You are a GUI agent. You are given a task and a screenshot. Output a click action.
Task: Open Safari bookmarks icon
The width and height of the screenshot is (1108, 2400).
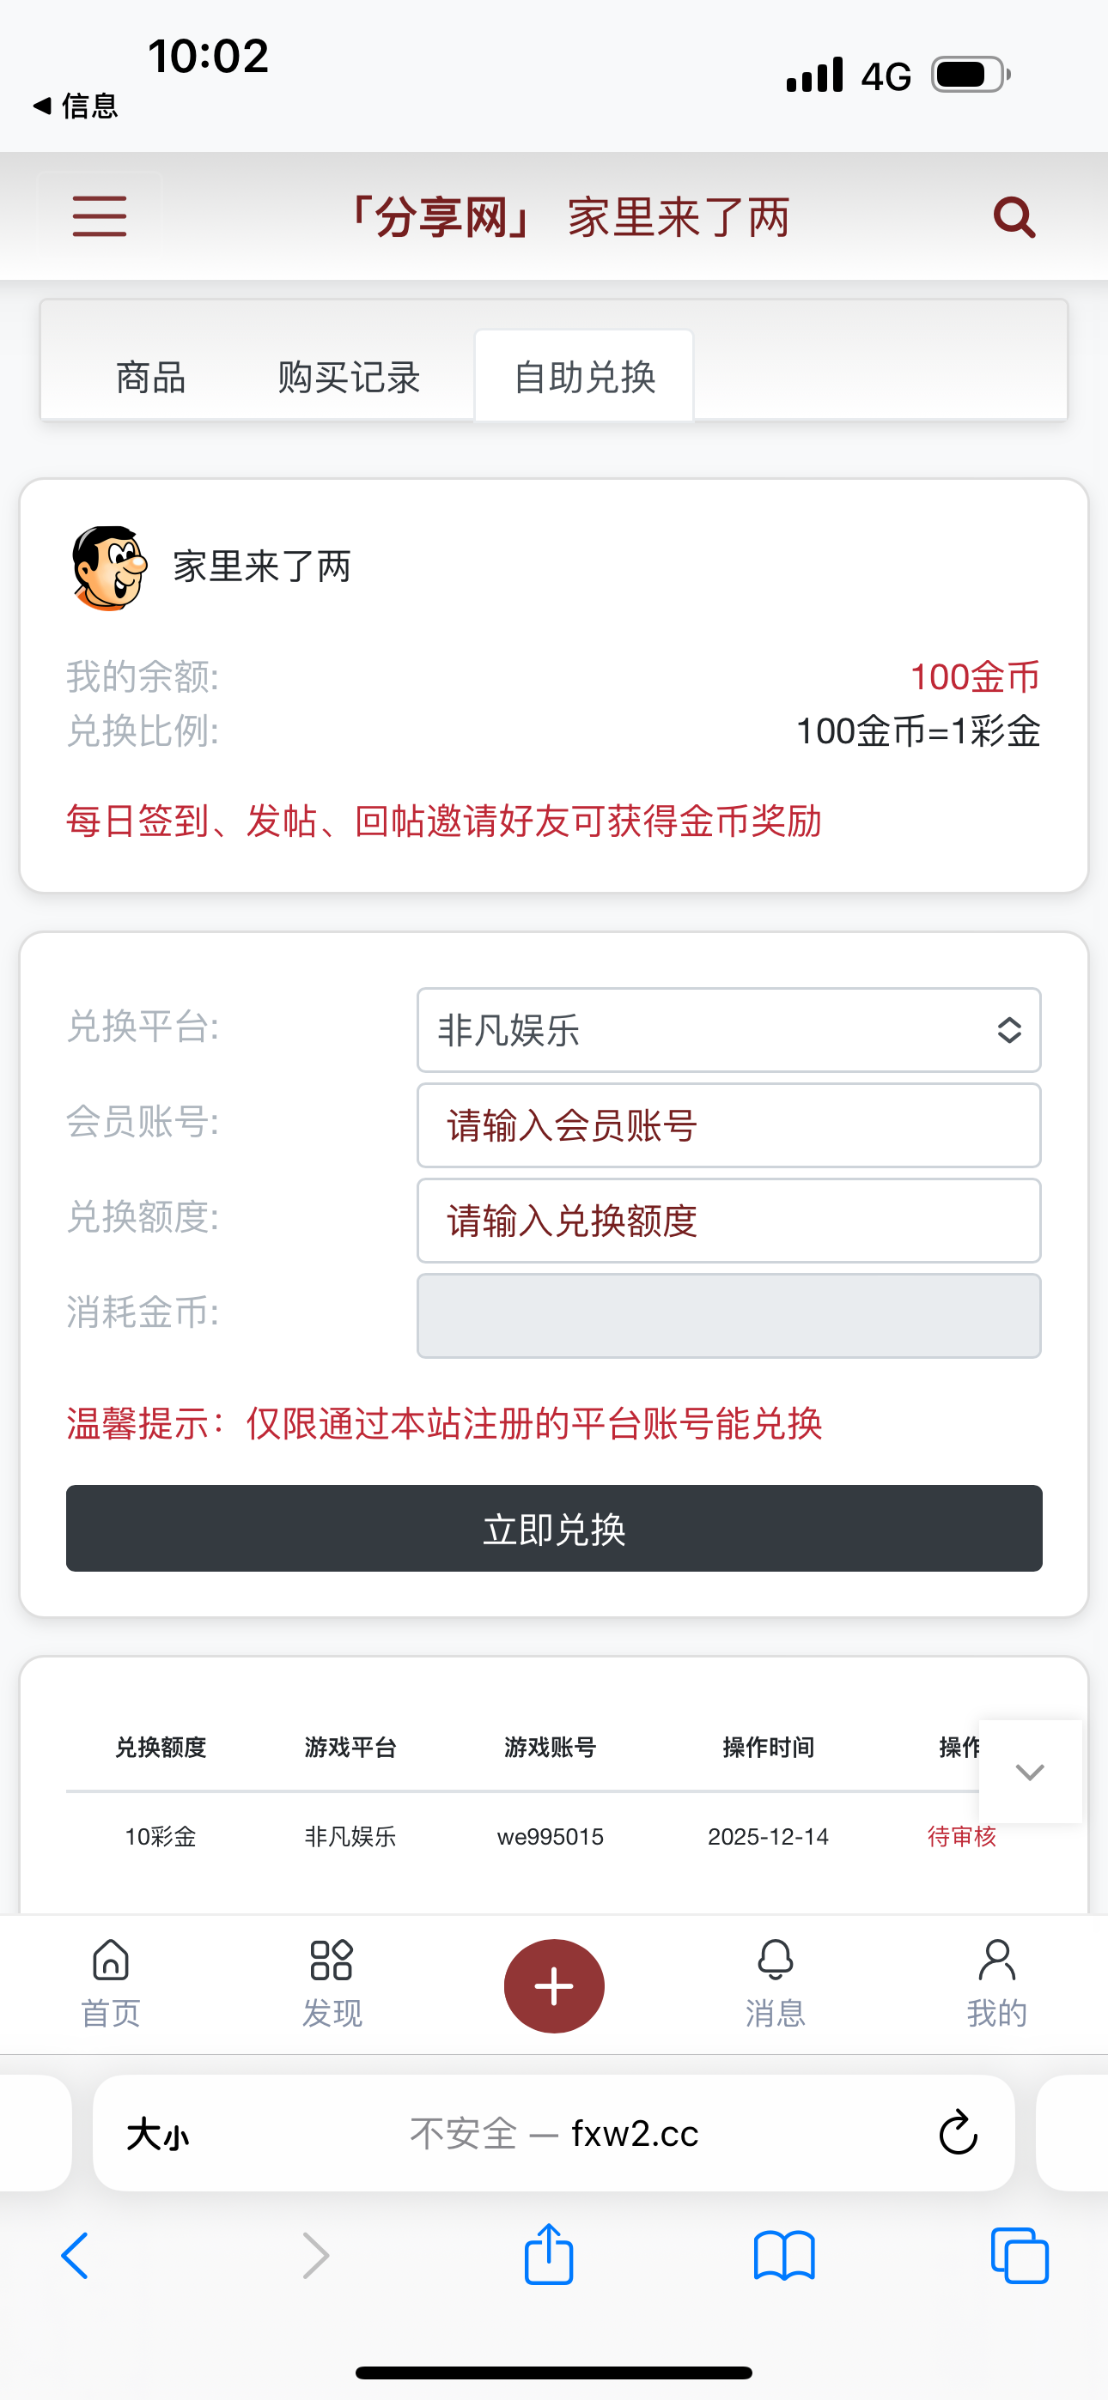(784, 2256)
